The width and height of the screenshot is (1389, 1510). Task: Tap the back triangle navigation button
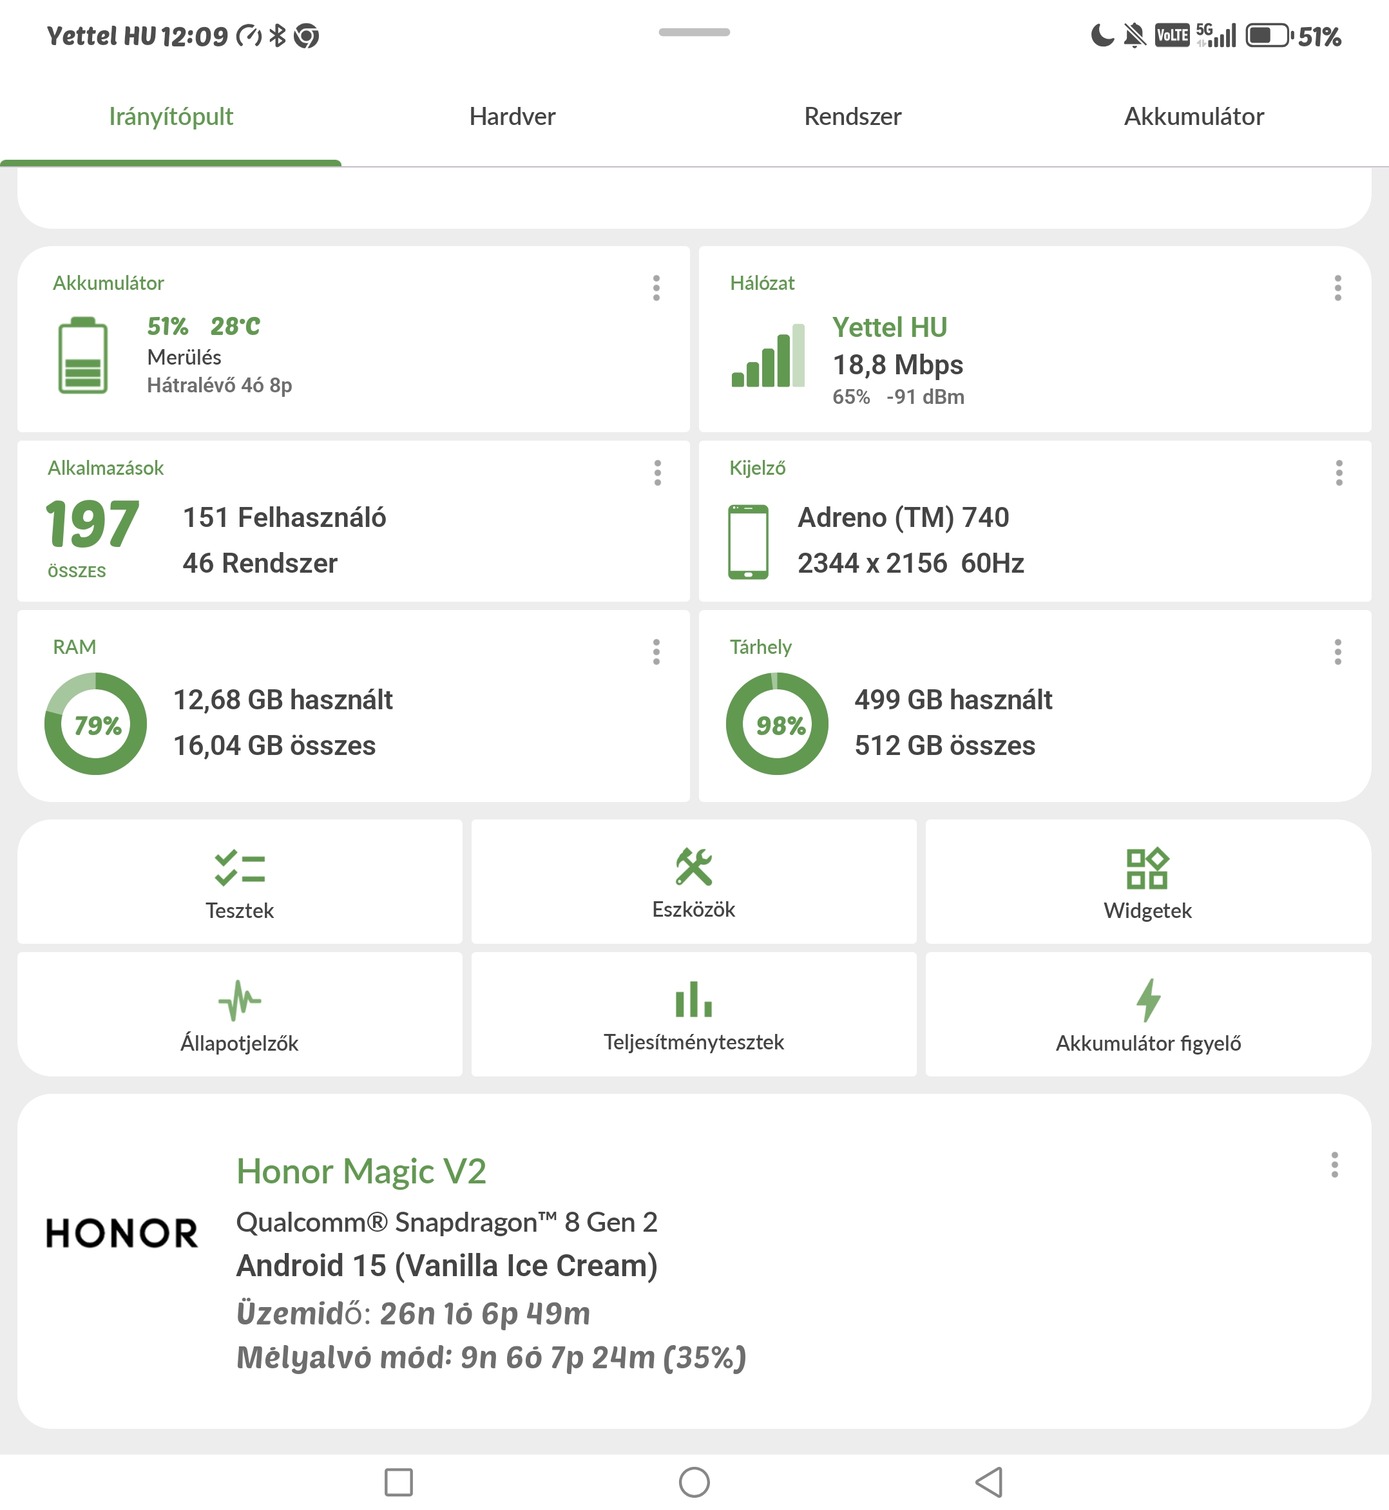click(989, 1482)
